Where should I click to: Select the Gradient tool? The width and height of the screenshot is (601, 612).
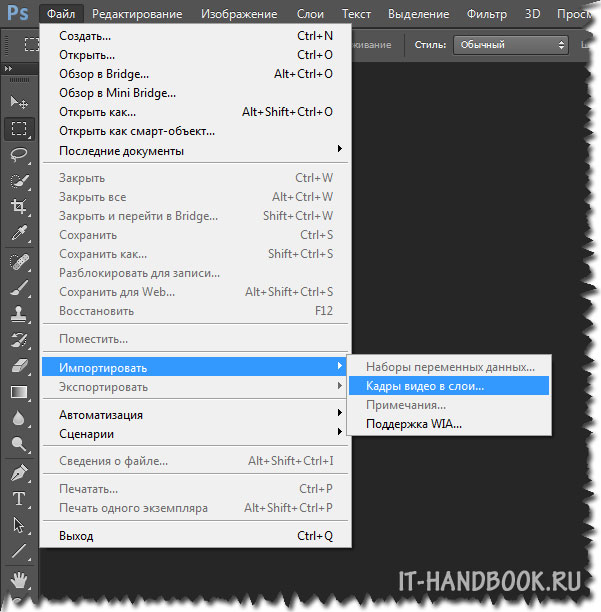(x=19, y=392)
